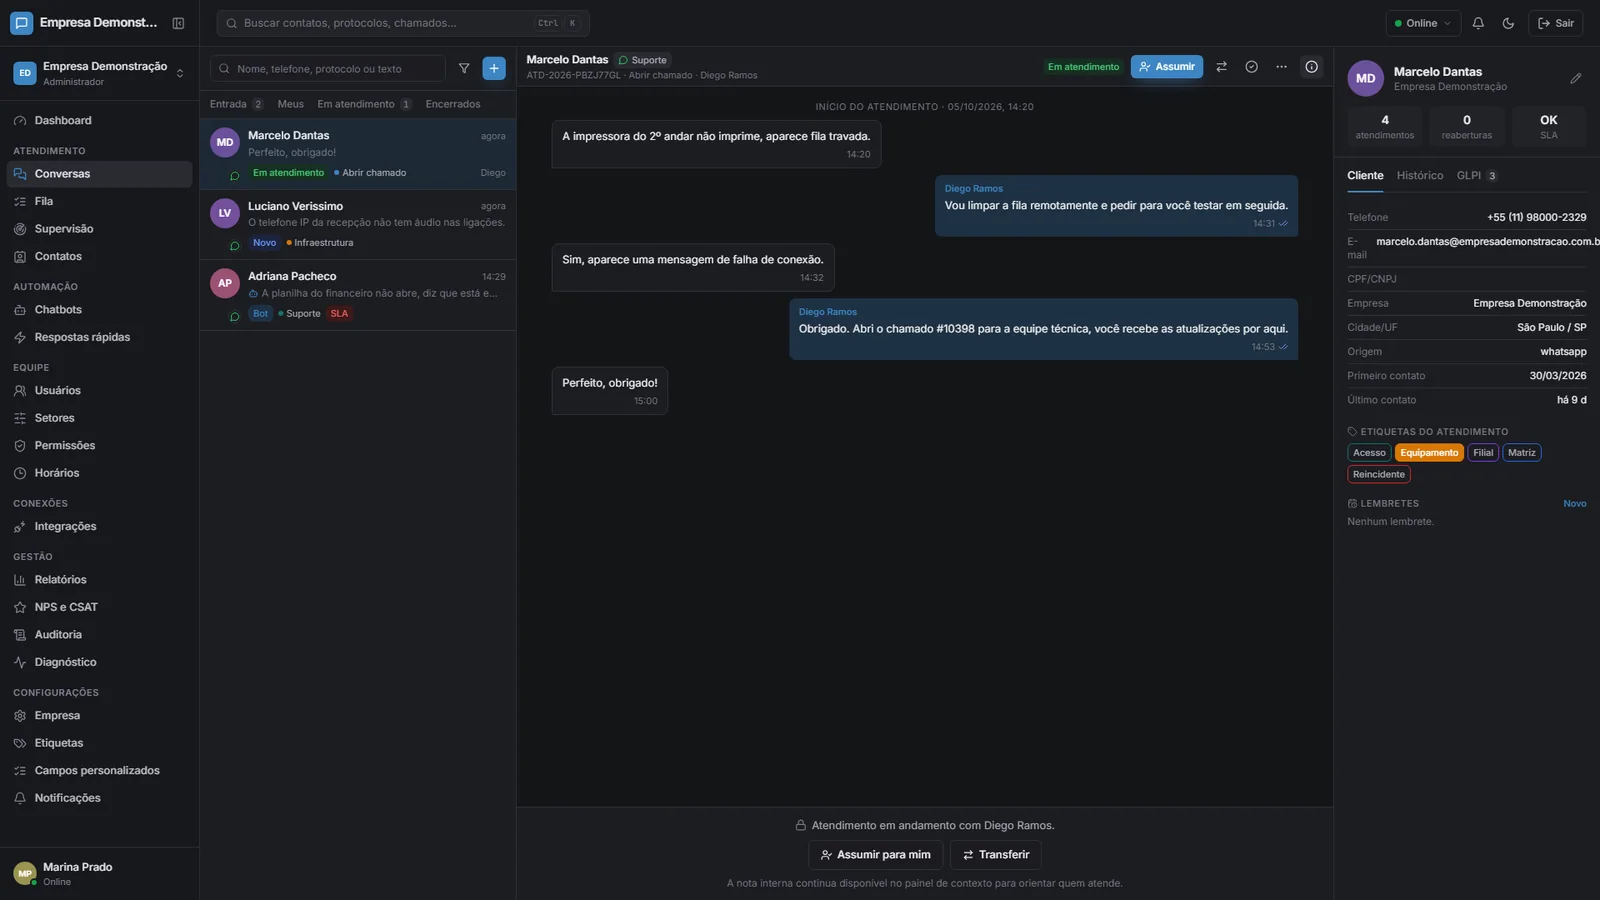This screenshot has width=1600, height=900.
Task: Click the Assumir button in chat header
Action: [x=1167, y=67]
